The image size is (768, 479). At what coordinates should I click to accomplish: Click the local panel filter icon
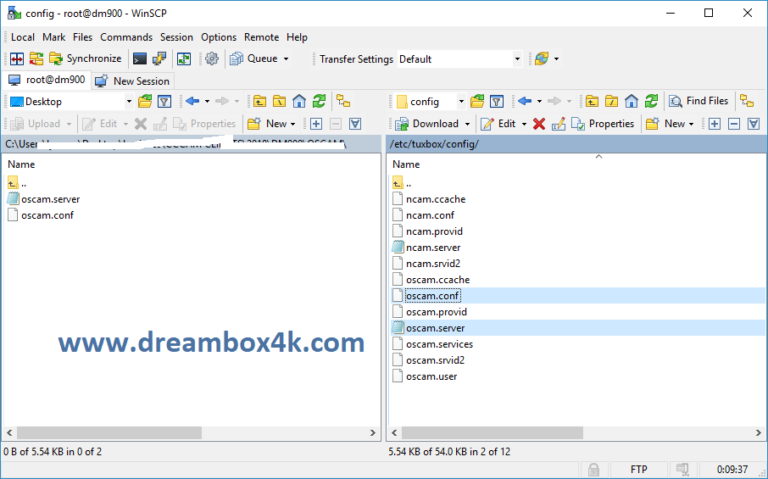pos(165,101)
